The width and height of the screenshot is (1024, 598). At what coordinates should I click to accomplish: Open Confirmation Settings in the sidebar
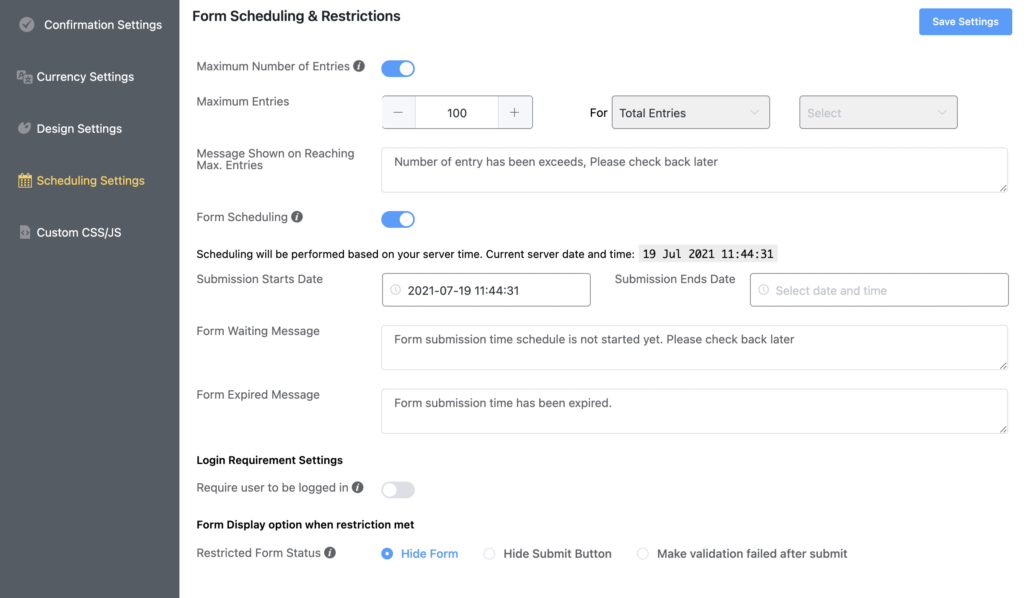(x=102, y=25)
